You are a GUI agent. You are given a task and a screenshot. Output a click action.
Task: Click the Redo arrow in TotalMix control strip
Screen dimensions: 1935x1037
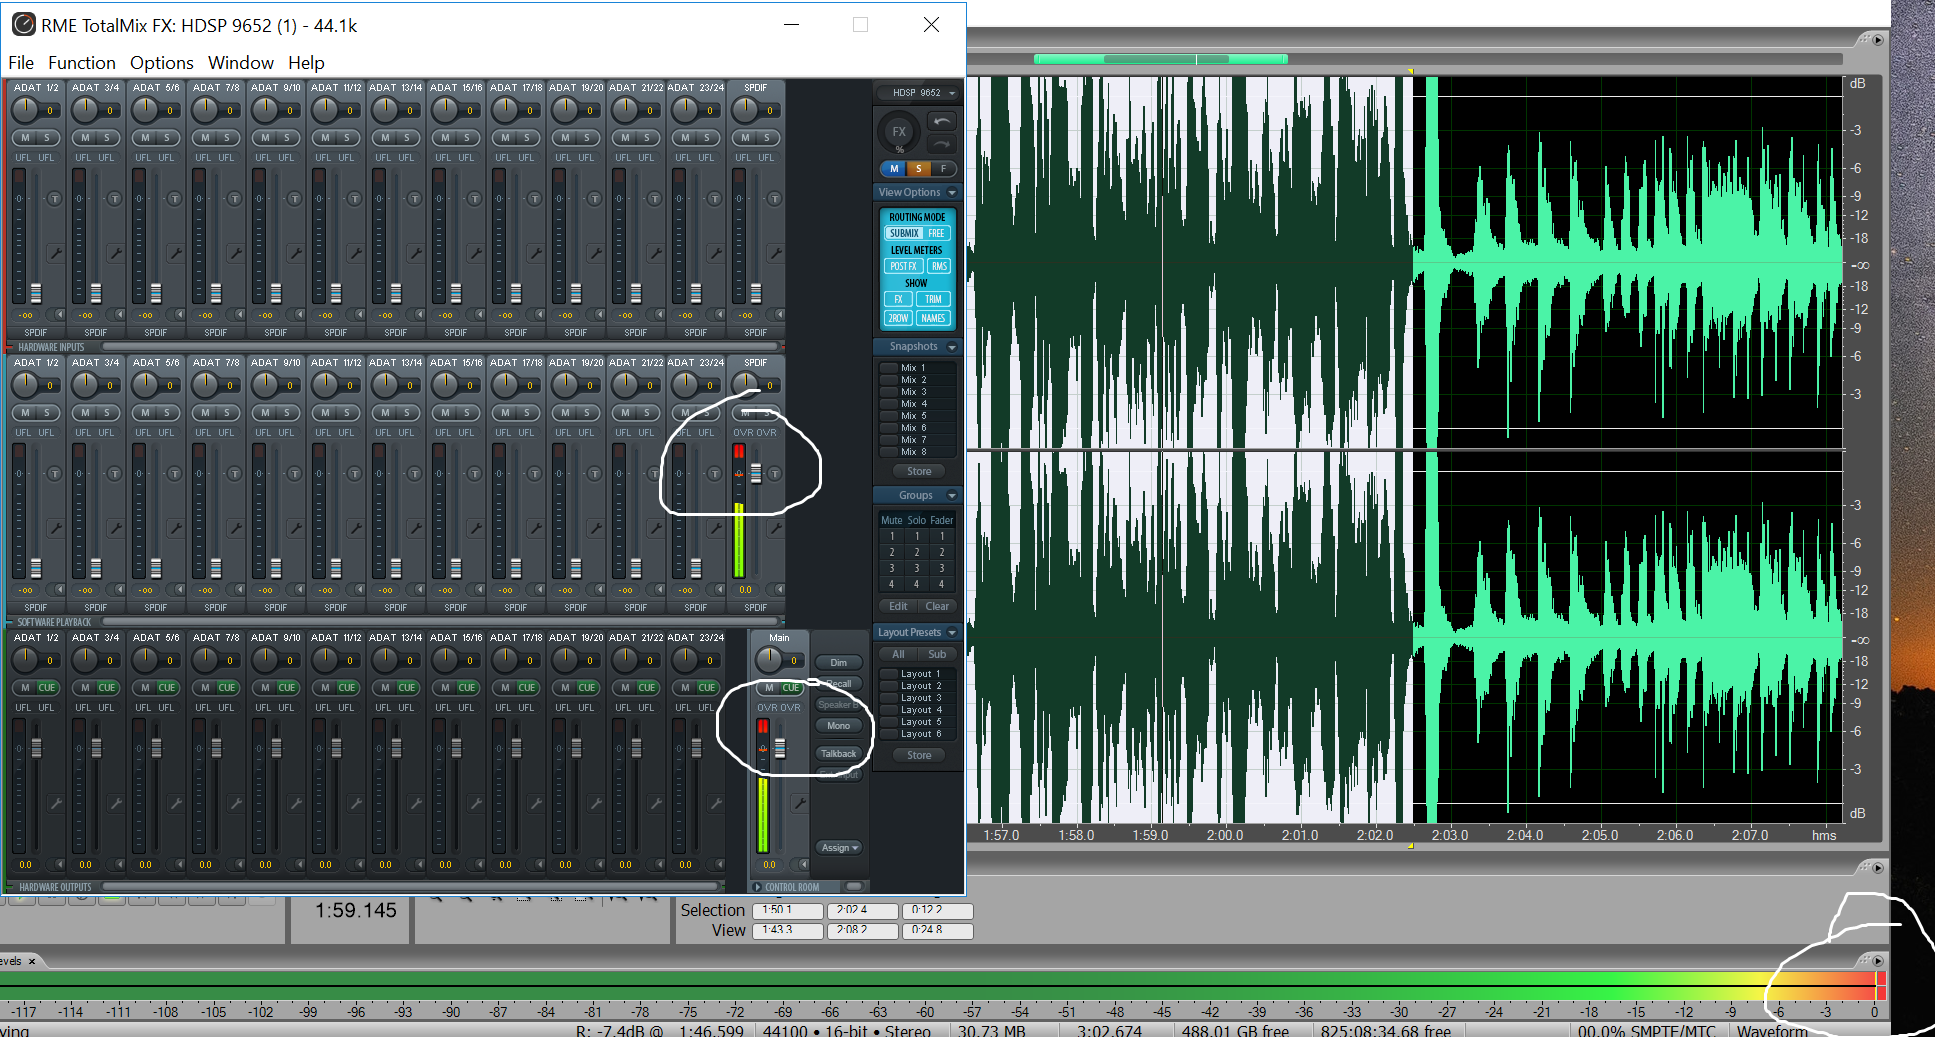pyautogui.click(x=942, y=143)
